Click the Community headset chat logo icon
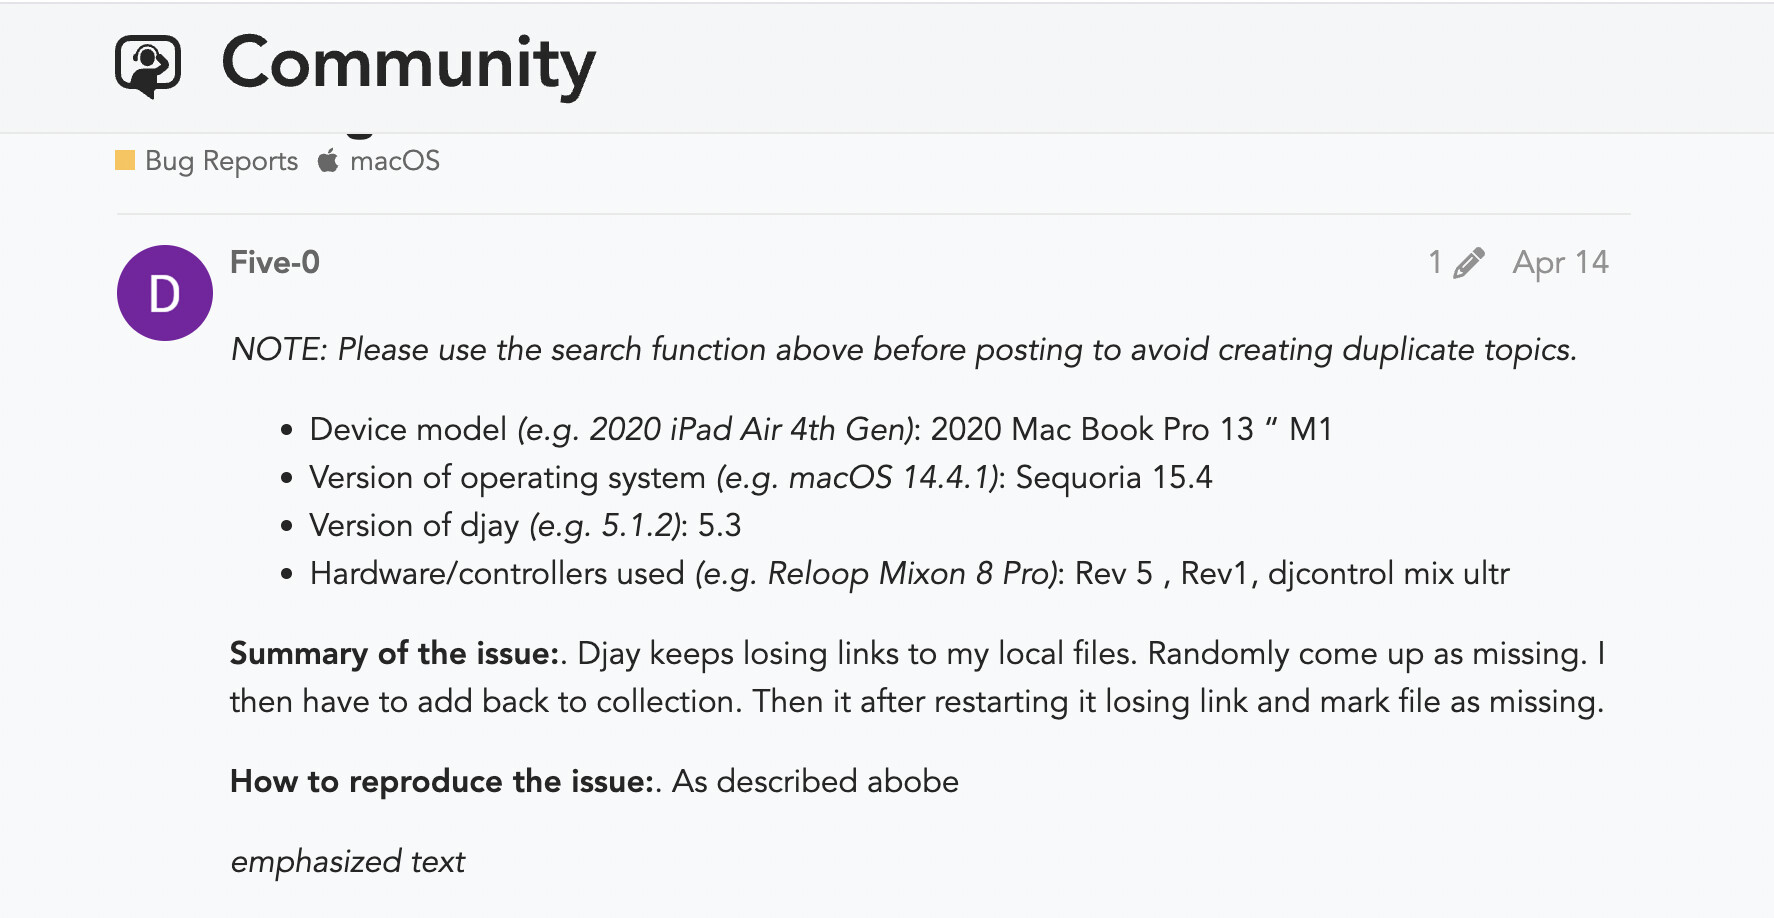The height and width of the screenshot is (918, 1774). tap(148, 66)
